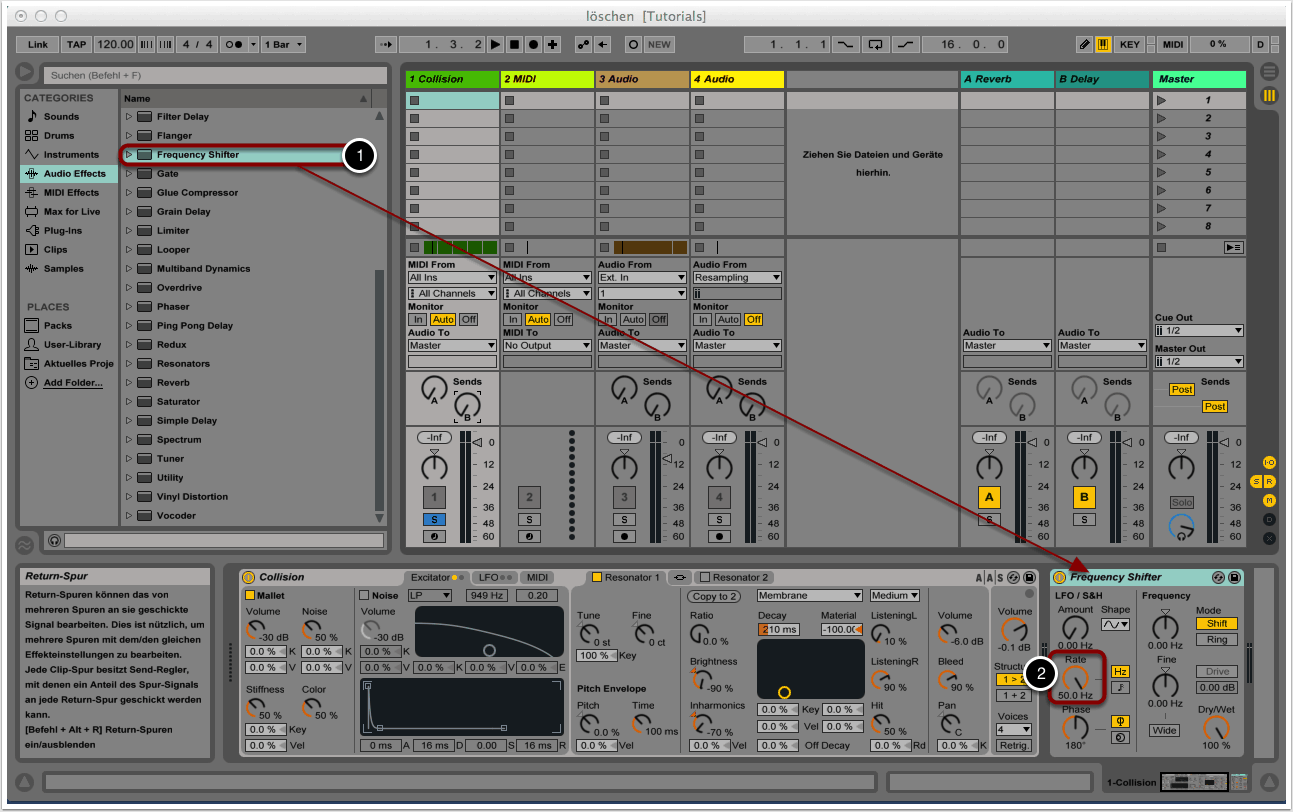
Task: Select the Max for Live category
Action: click(71, 212)
